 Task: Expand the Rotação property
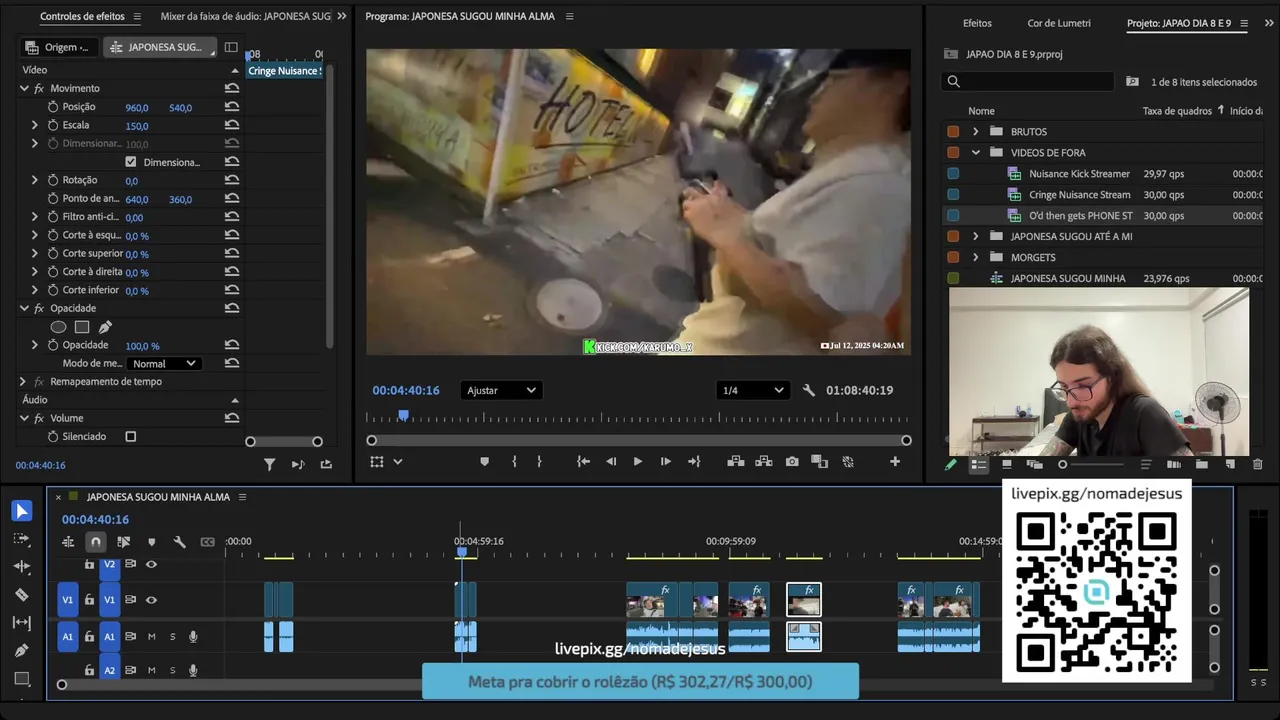[x=35, y=180]
